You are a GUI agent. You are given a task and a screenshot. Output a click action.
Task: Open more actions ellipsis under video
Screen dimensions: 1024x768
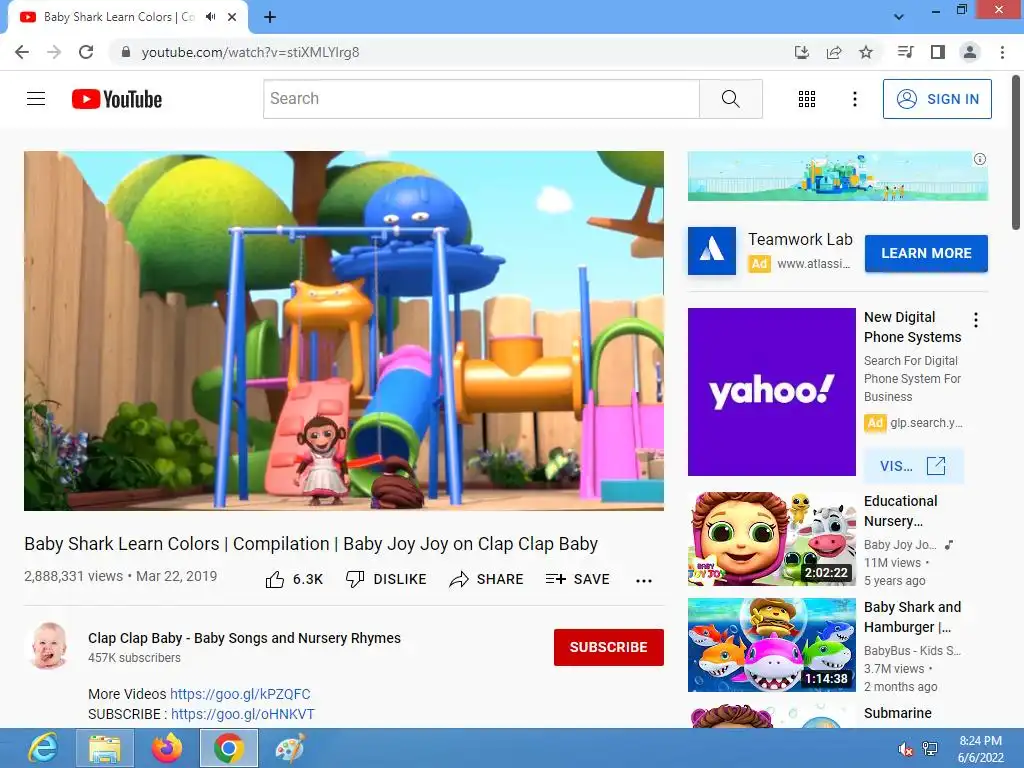click(643, 581)
